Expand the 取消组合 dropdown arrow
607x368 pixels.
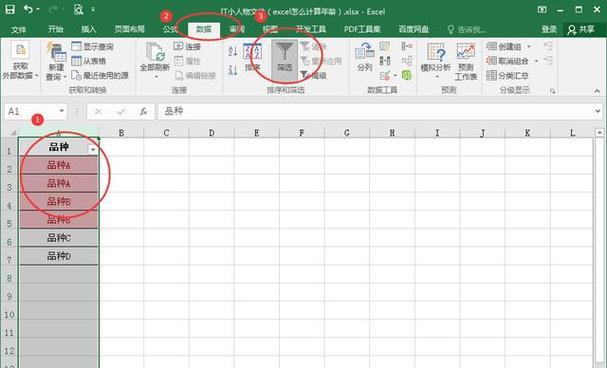point(536,61)
